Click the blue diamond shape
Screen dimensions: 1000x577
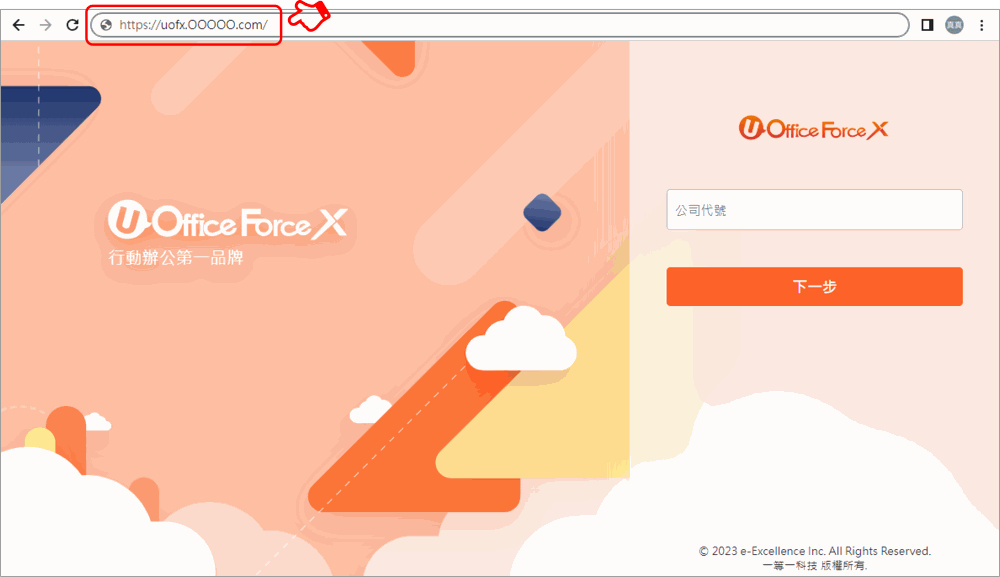pos(542,212)
